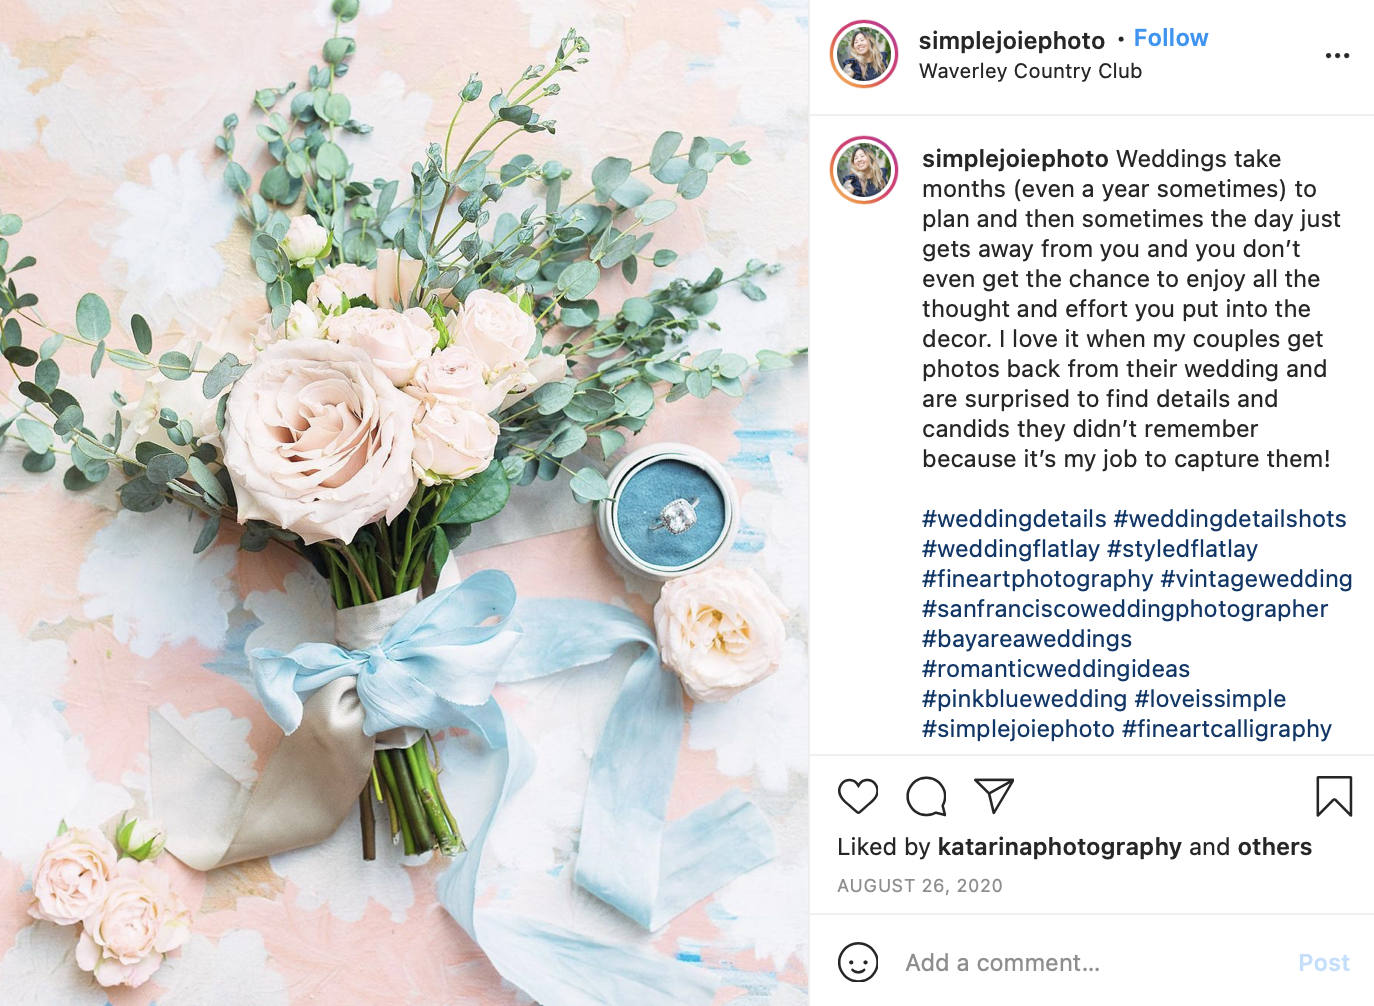This screenshot has width=1374, height=1006.
Task: Share the post via paper plane icon
Action: click(x=994, y=796)
